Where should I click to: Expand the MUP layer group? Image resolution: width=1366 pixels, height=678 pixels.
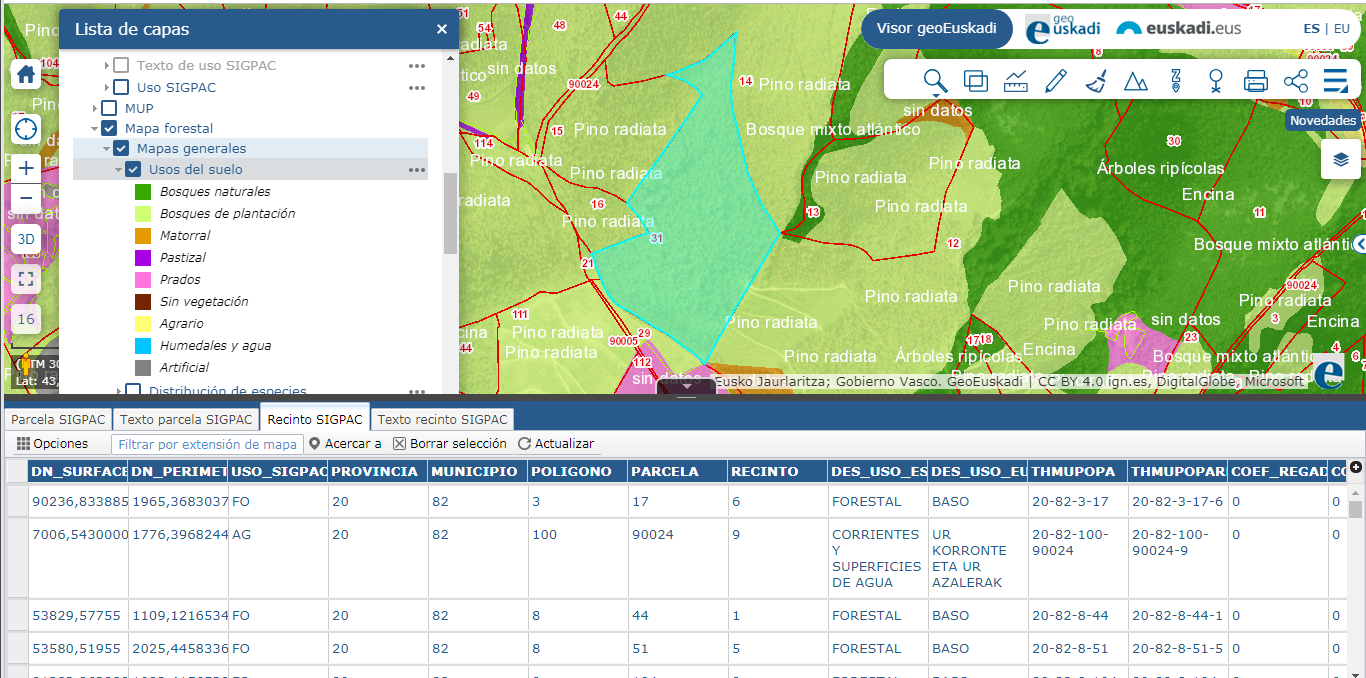[x=95, y=108]
